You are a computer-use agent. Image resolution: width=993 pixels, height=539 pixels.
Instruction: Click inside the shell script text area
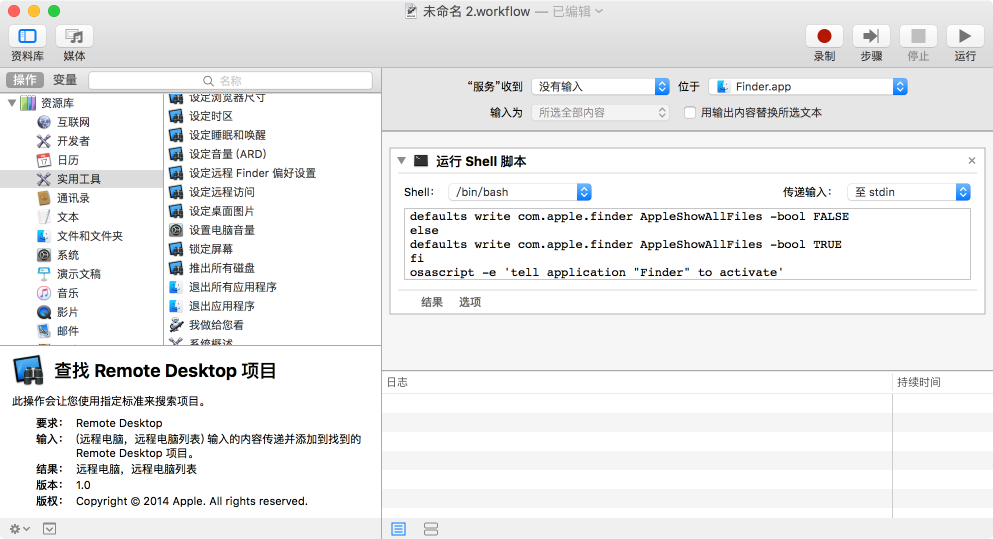click(687, 244)
